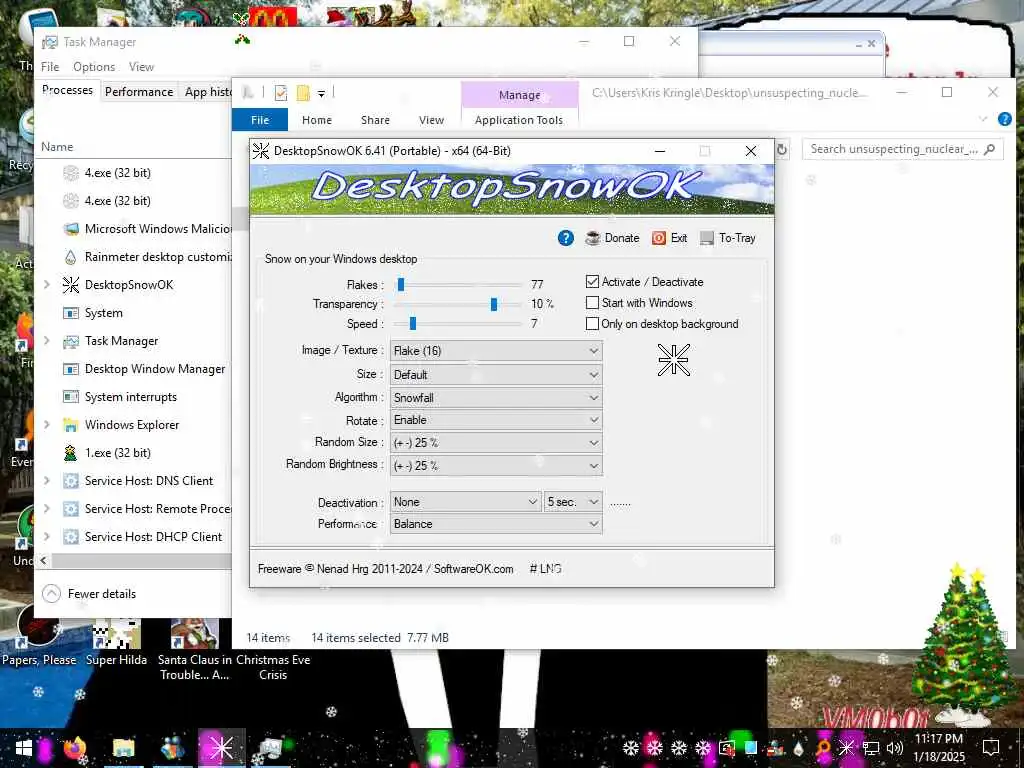Click the search magnifier in Explorer search box
1024x768 pixels.
pyautogui.click(x=989, y=149)
